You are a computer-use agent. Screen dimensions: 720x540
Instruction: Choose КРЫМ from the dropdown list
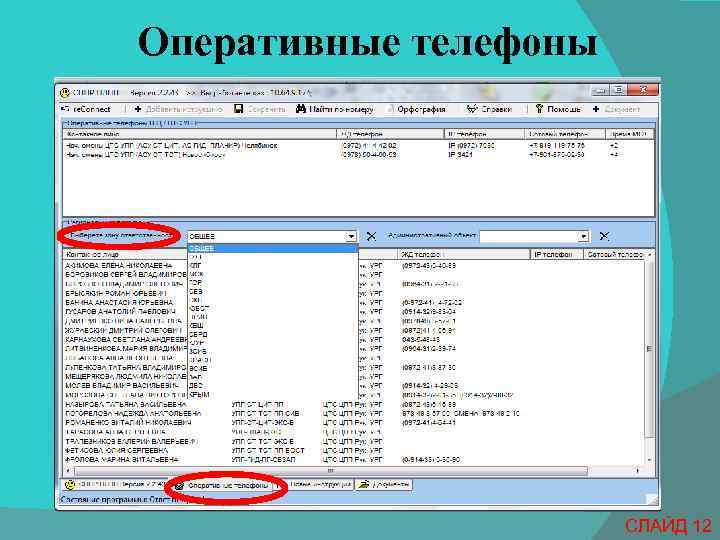[273, 394]
